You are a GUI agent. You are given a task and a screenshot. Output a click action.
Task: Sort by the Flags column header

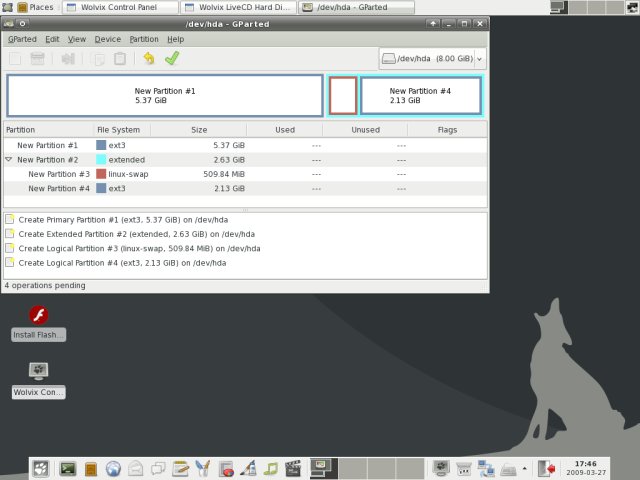pyautogui.click(x=447, y=130)
